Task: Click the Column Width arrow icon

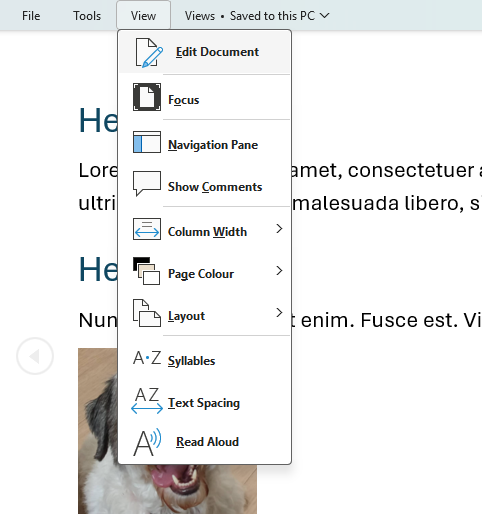Action: 147,229
